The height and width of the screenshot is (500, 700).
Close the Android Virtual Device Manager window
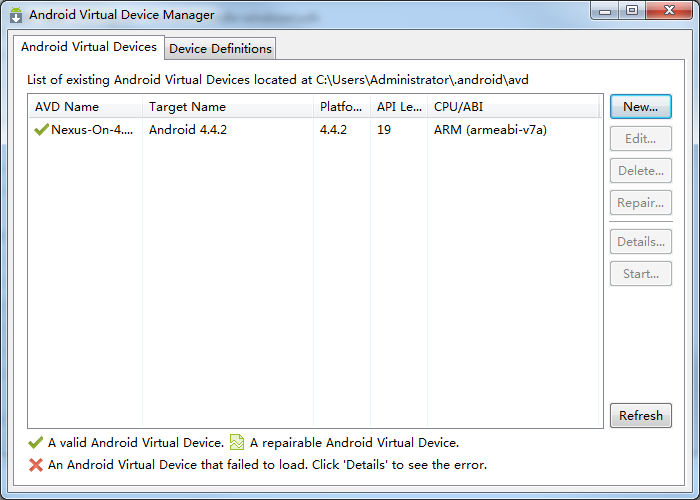pos(669,11)
